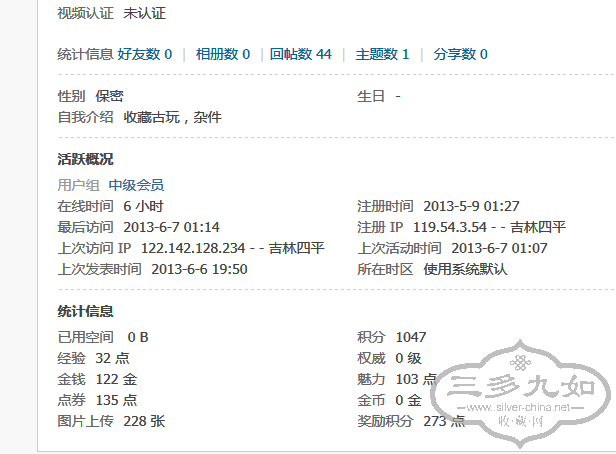This screenshot has width=616, height=454.
Task: Open the 好友数 0 friends link
Action: coord(145,54)
